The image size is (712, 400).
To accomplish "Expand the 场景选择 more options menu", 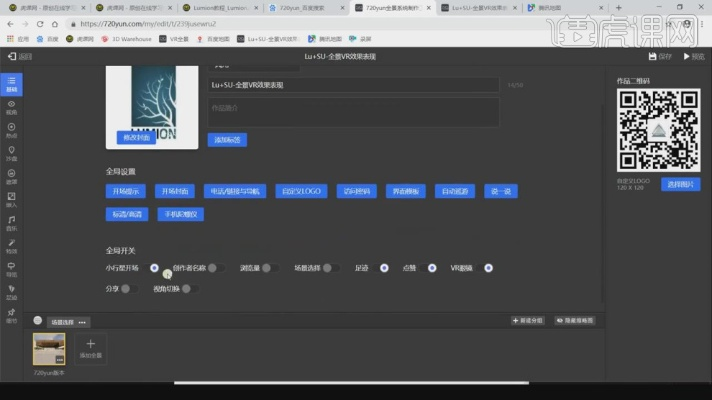I will coord(82,322).
